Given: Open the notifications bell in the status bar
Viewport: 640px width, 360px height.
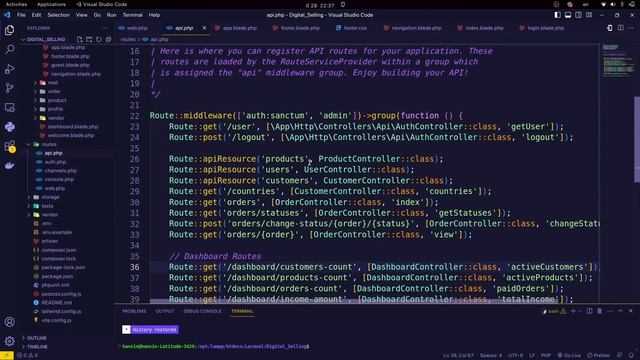Looking at the screenshot, I should (631, 355).
